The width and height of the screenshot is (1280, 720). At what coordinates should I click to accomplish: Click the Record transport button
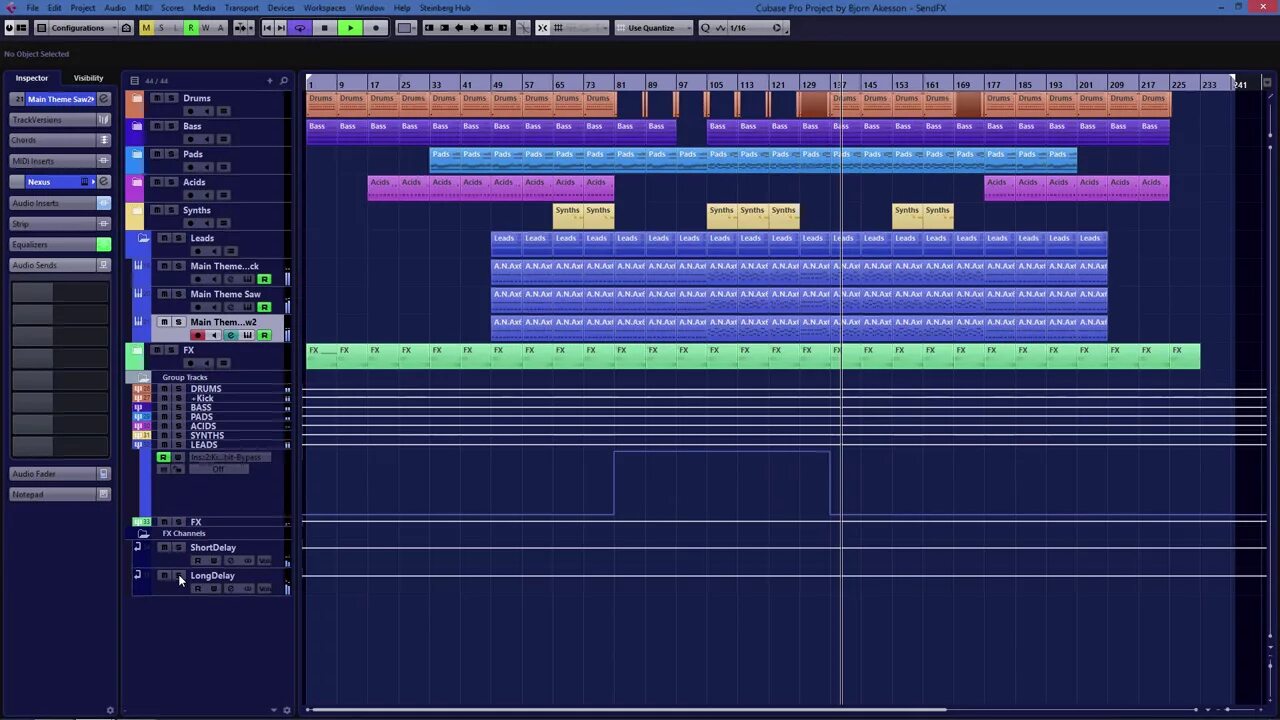coord(376,28)
